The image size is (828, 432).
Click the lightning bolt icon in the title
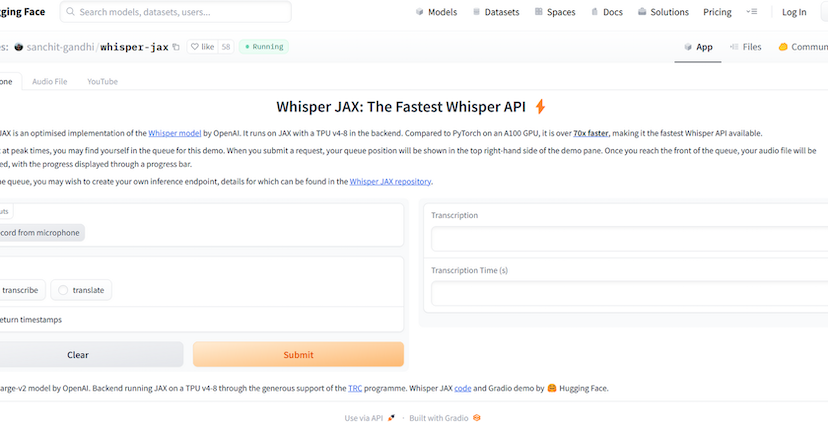[540, 107]
